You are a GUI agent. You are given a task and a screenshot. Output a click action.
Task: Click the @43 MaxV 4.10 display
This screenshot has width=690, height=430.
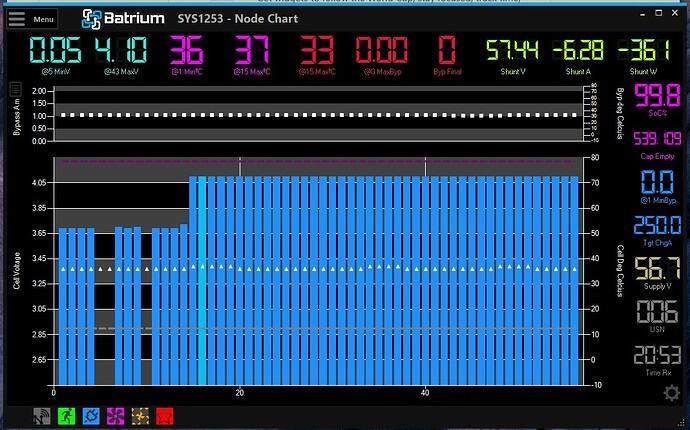(x=121, y=55)
